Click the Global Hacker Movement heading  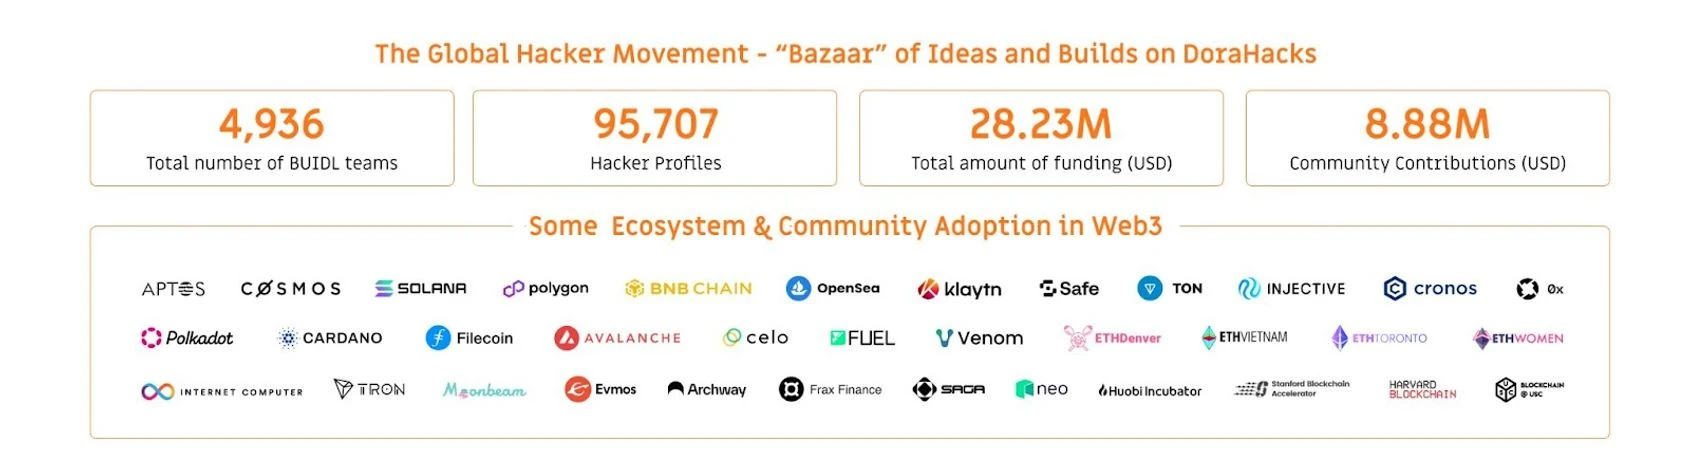pos(845,54)
